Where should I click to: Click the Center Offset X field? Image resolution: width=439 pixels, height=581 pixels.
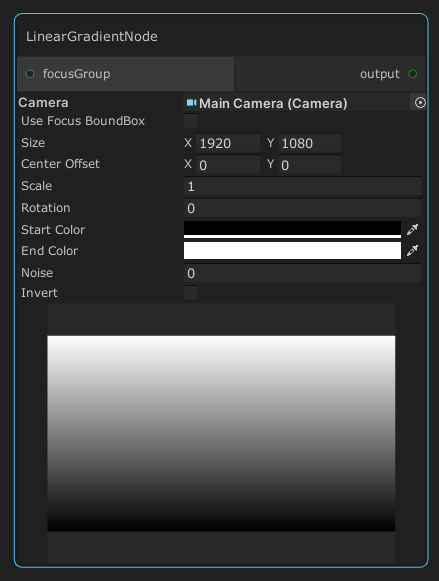pyautogui.click(x=228, y=165)
